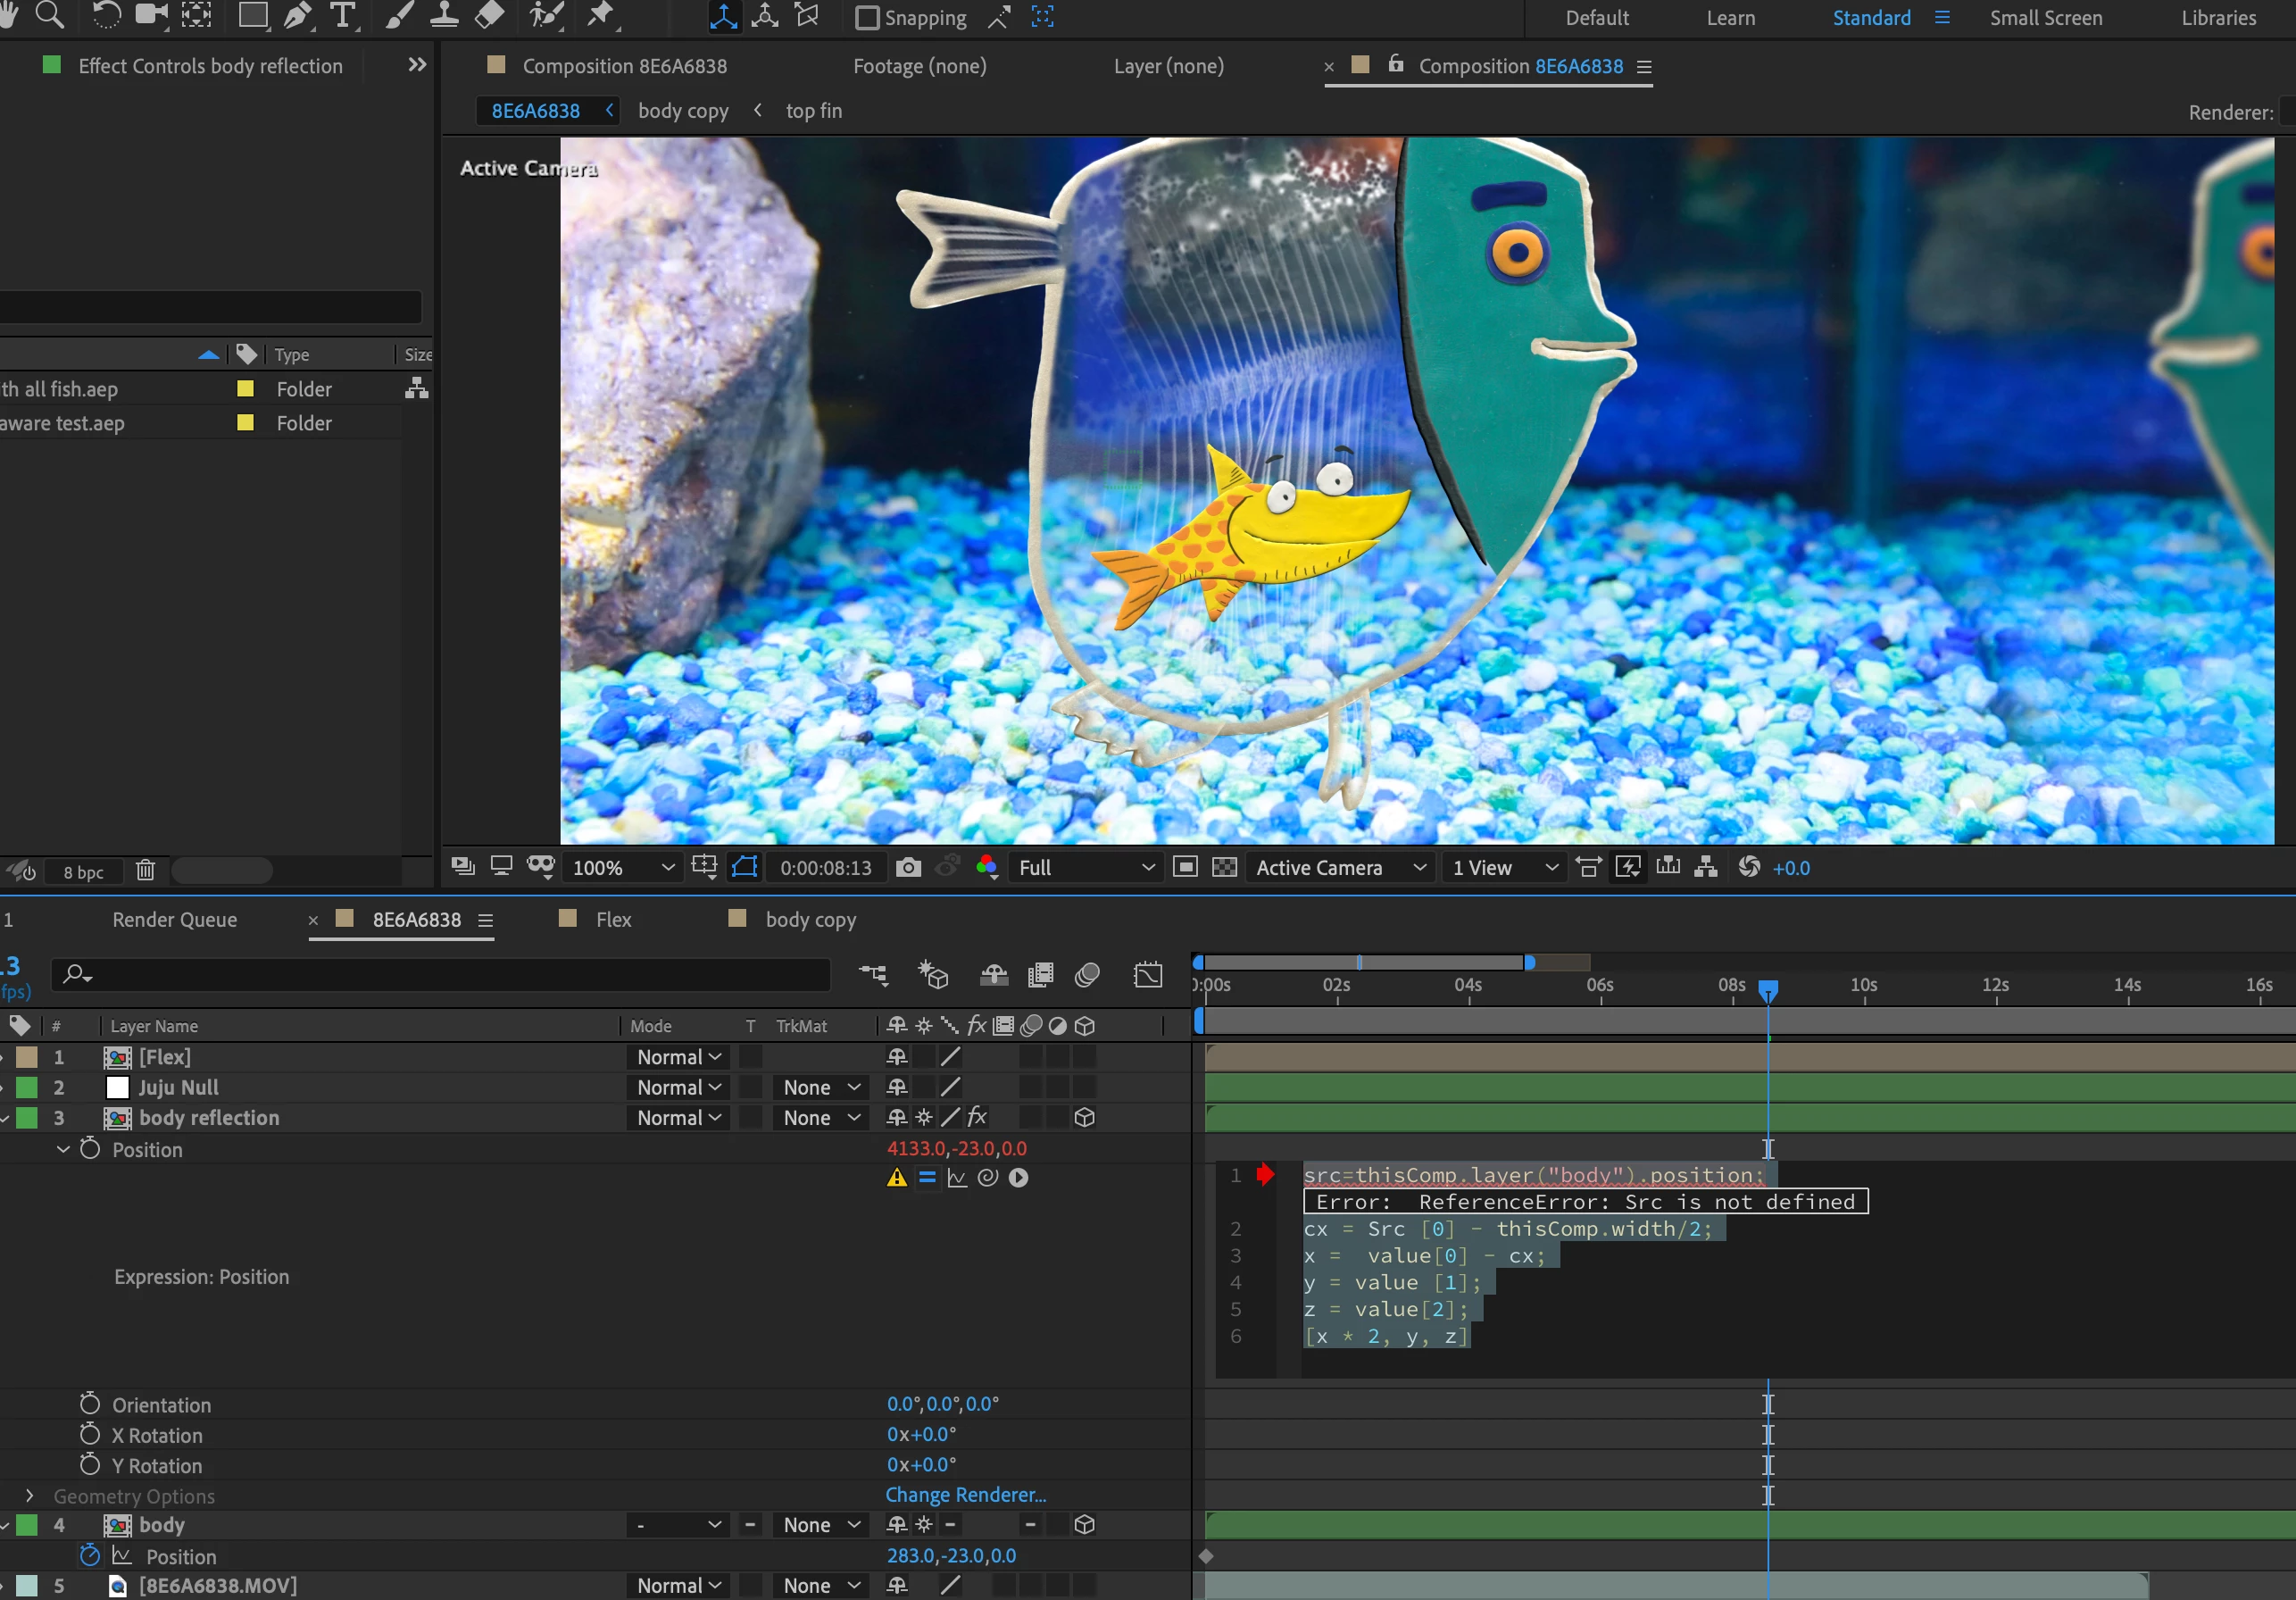The image size is (2296, 1600).
Task: Select the Pen tool
Action: [x=297, y=15]
